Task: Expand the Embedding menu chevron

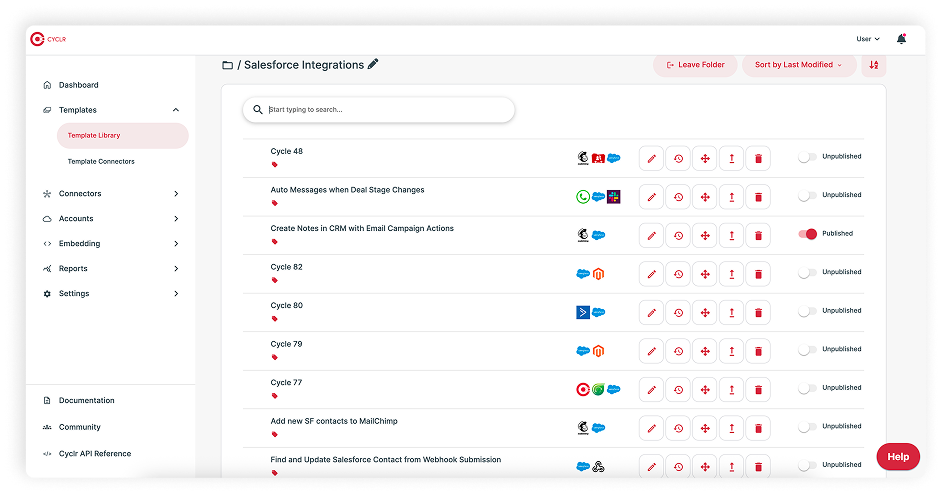Action: click(x=176, y=243)
